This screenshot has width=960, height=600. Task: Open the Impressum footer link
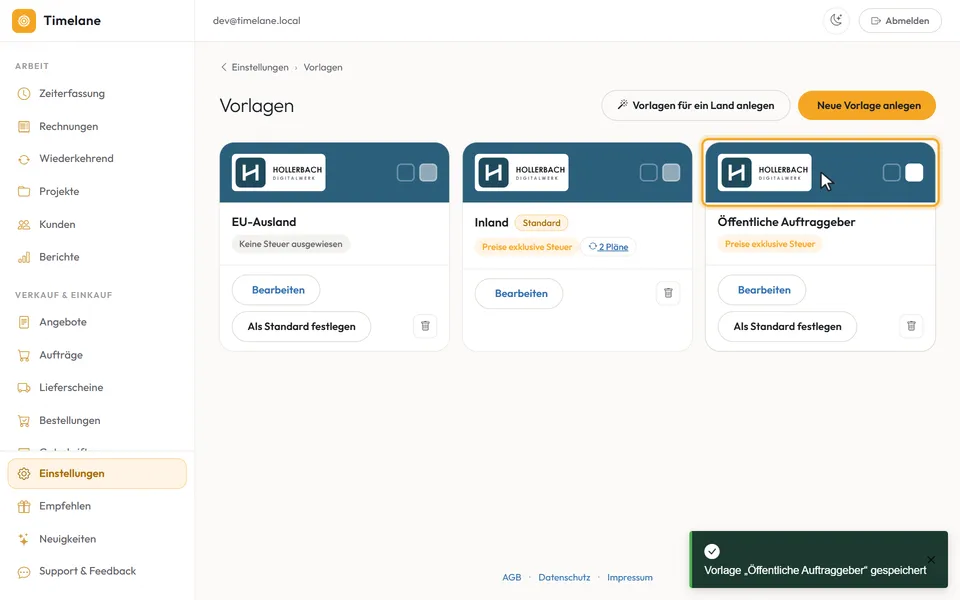pos(630,577)
